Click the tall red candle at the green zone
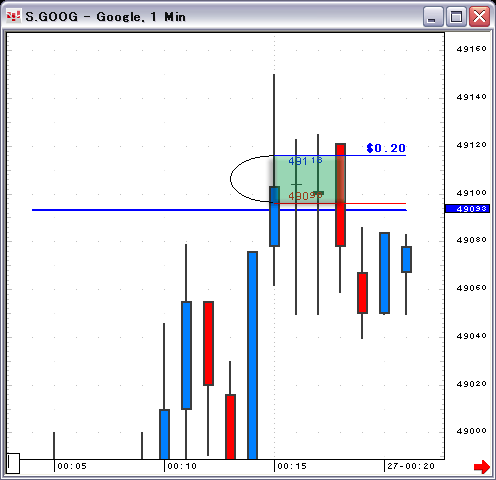496x480 pixels. (x=340, y=195)
